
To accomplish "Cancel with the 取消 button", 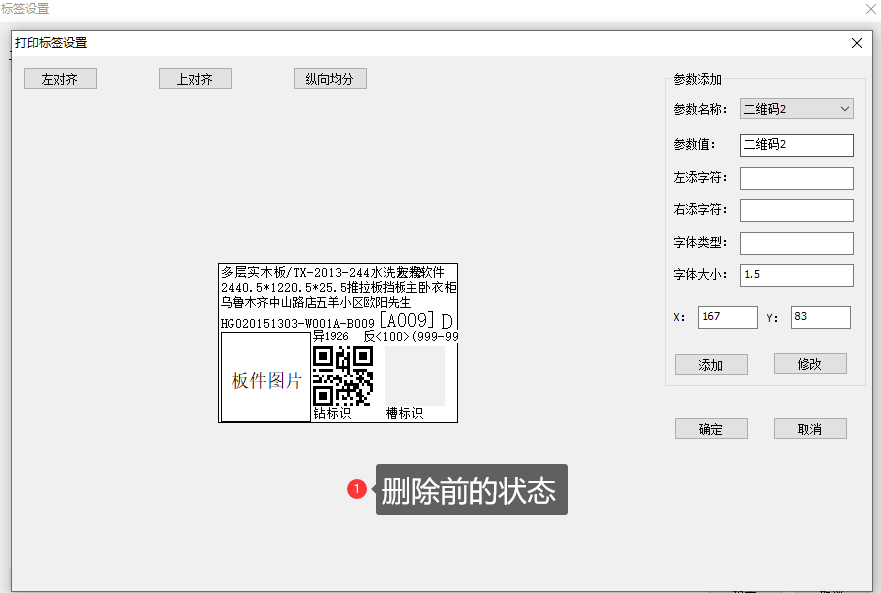I will pos(810,428).
